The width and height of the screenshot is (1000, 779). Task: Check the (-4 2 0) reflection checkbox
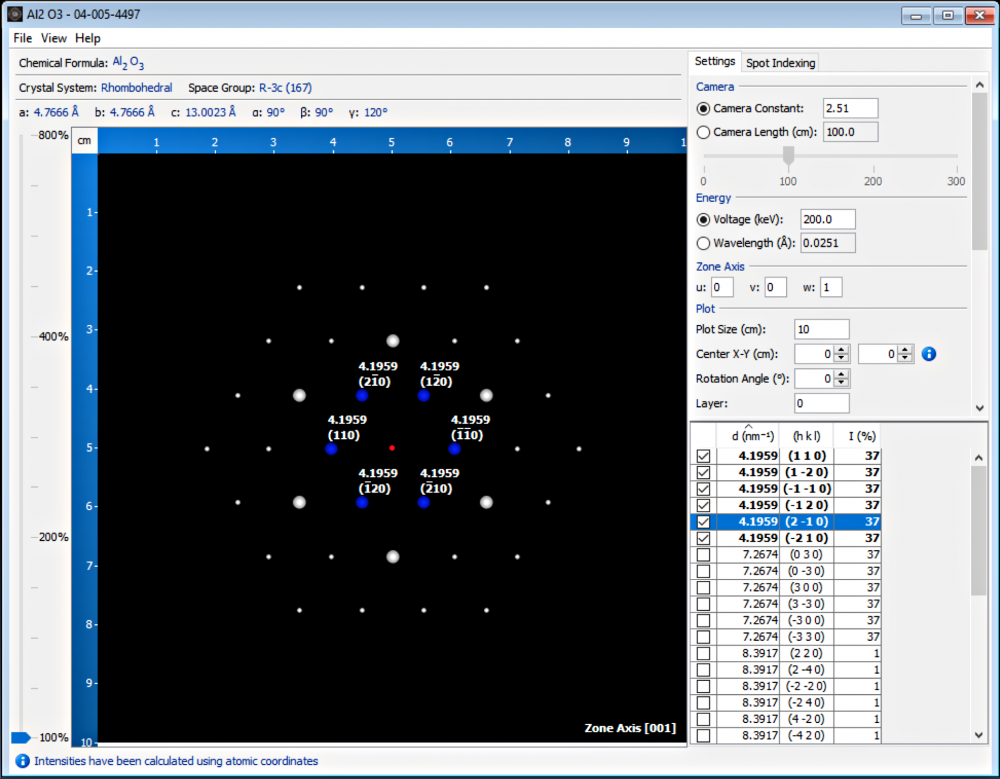click(703, 736)
